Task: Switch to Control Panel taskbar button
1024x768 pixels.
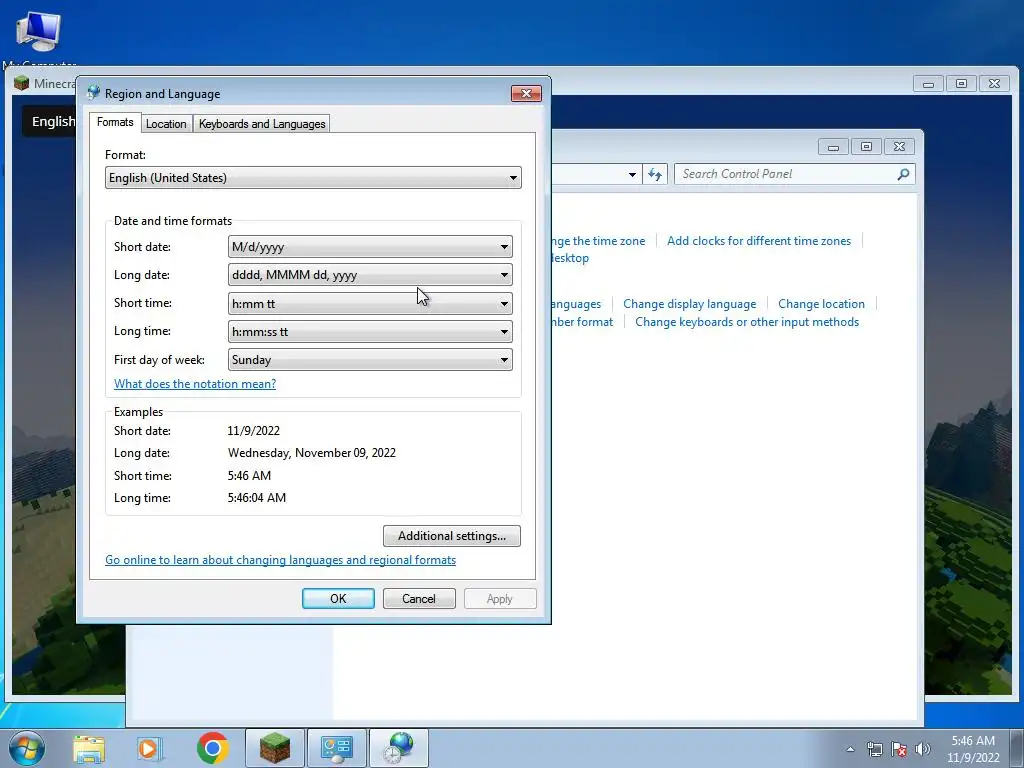Action: [337, 748]
